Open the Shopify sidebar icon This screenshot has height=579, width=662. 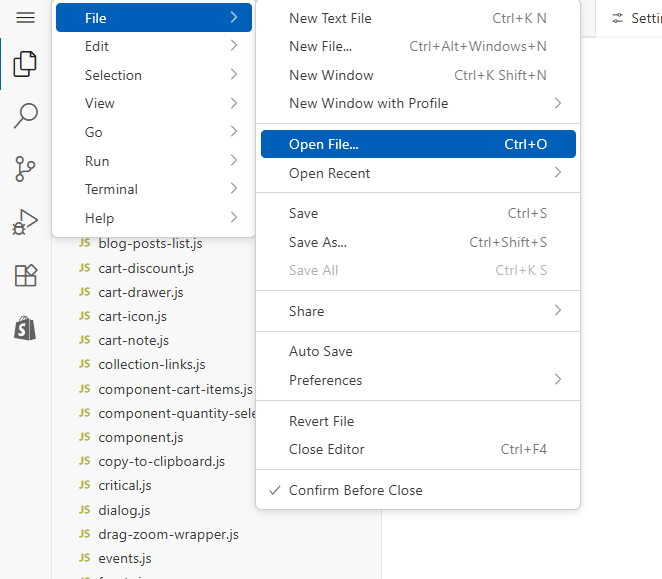point(26,328)
